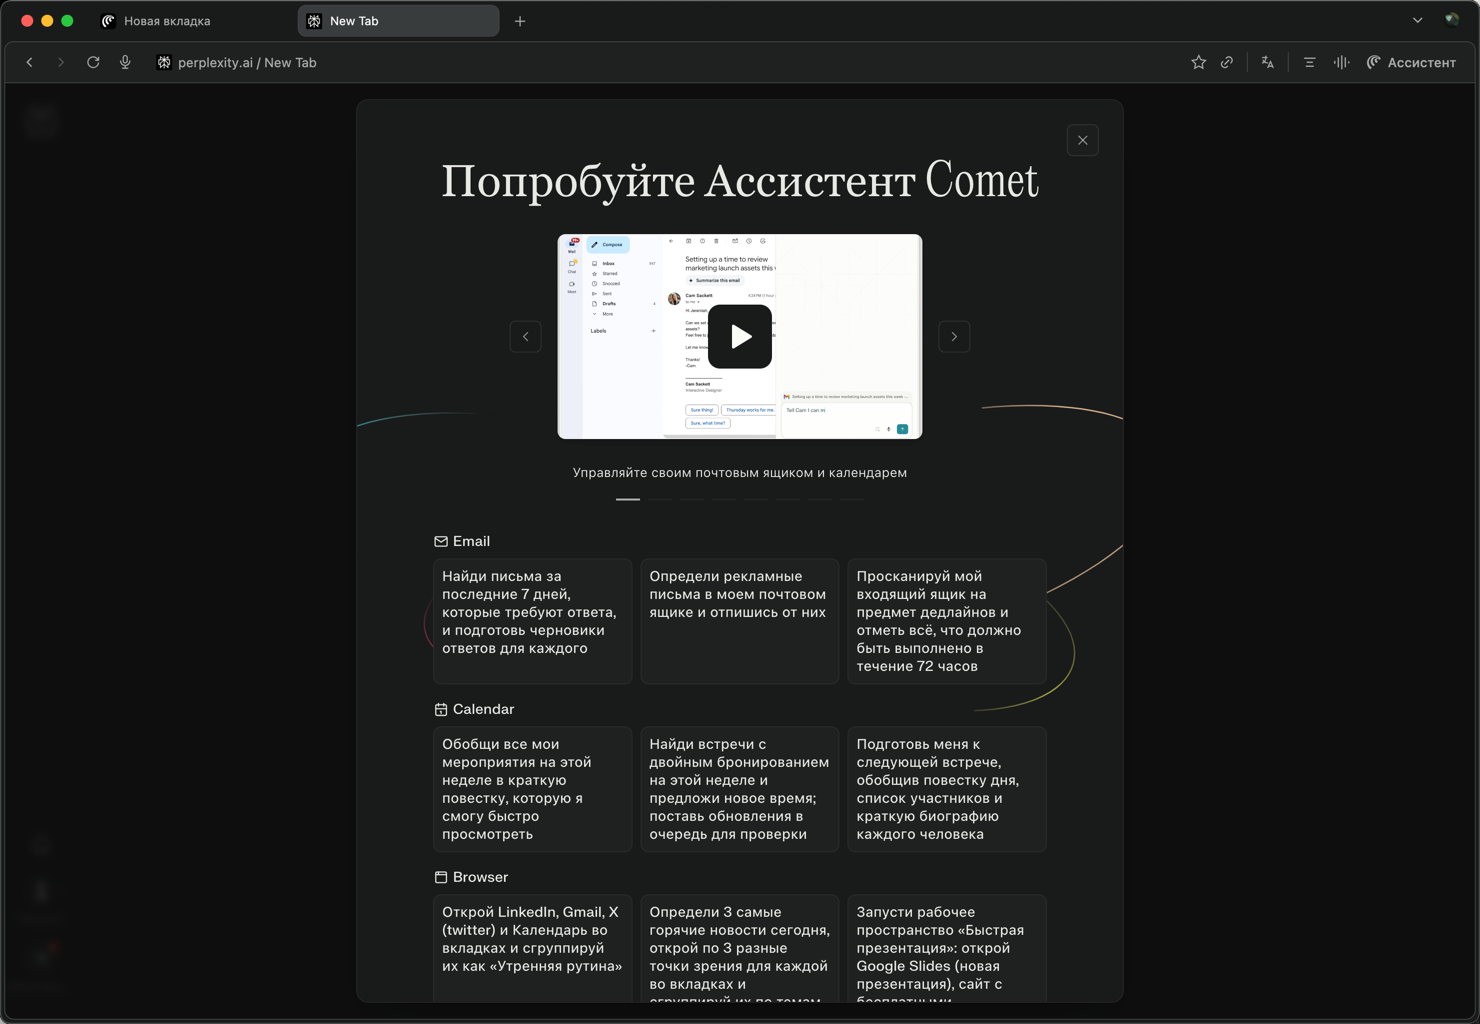Start voice mode with the waveform icon

[x=1341, y=62]
